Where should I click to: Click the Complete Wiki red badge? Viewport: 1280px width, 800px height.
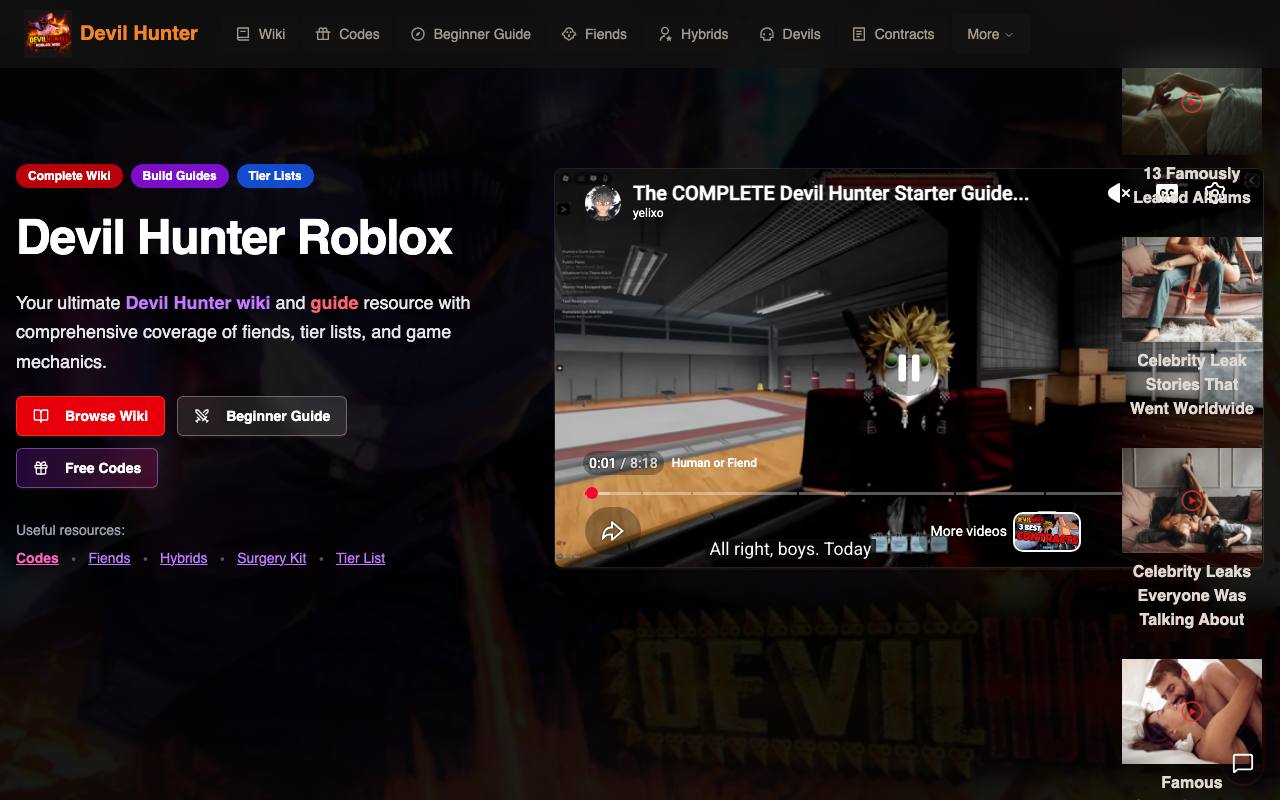(69, 176)
